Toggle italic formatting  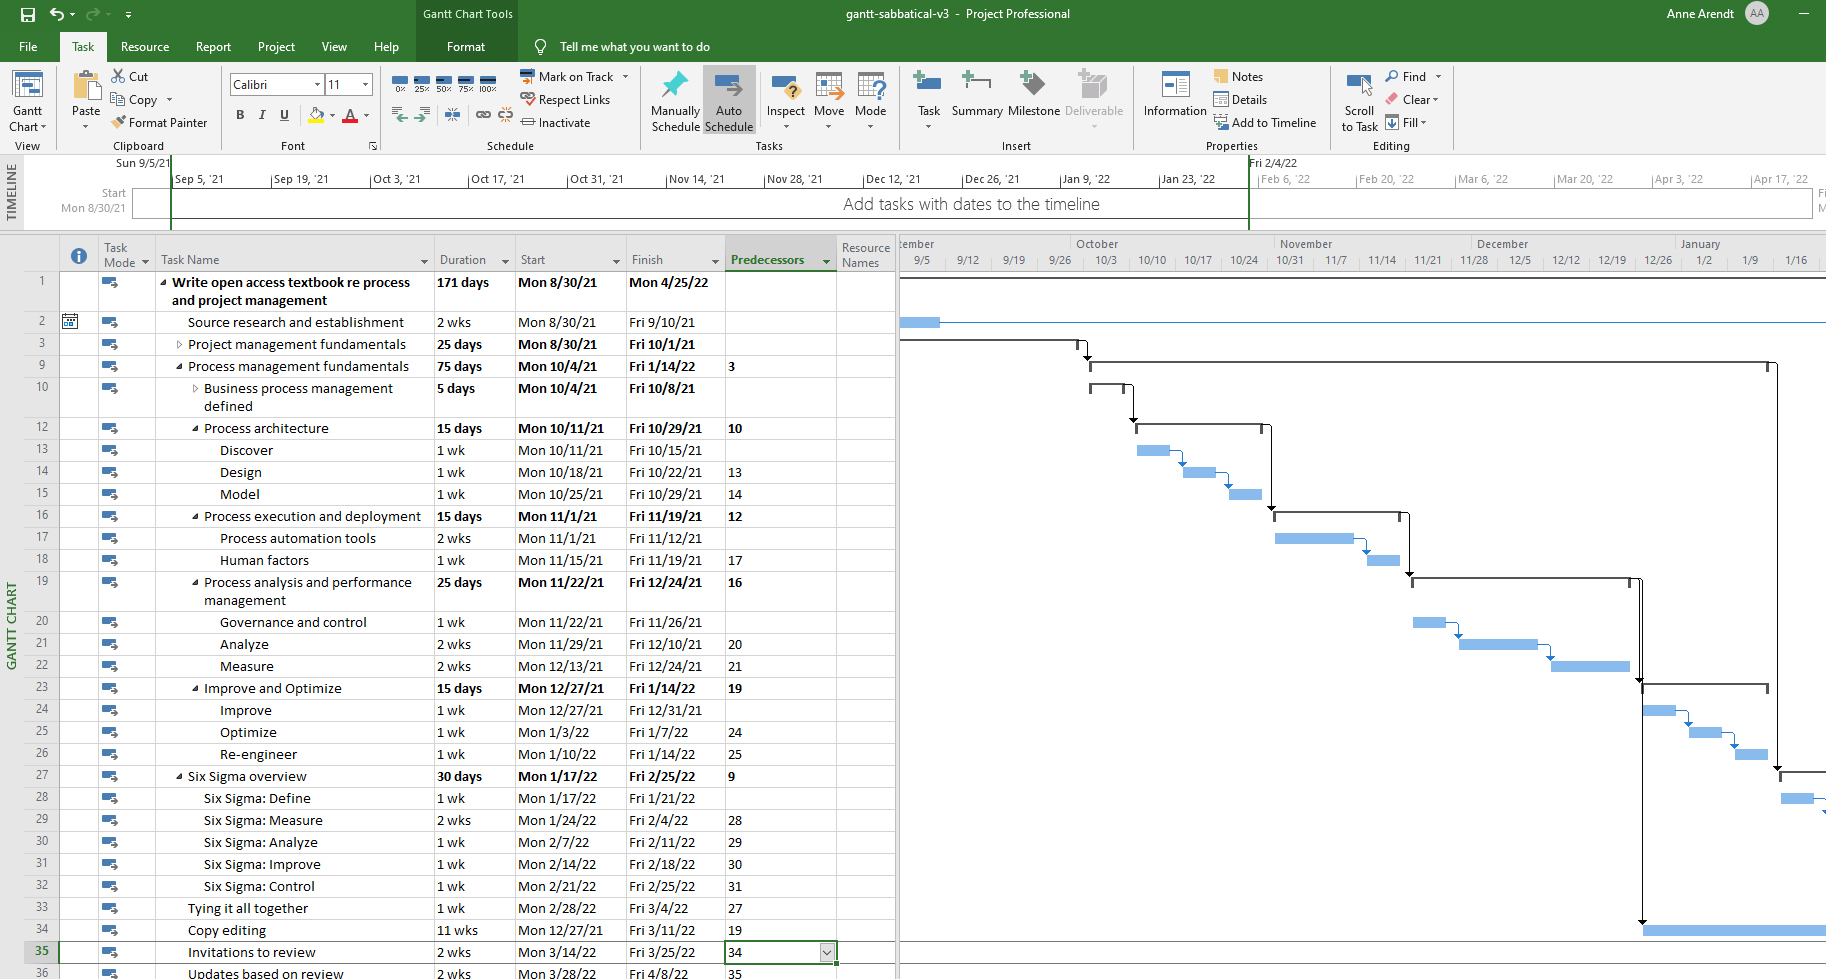tap(261, 115)
